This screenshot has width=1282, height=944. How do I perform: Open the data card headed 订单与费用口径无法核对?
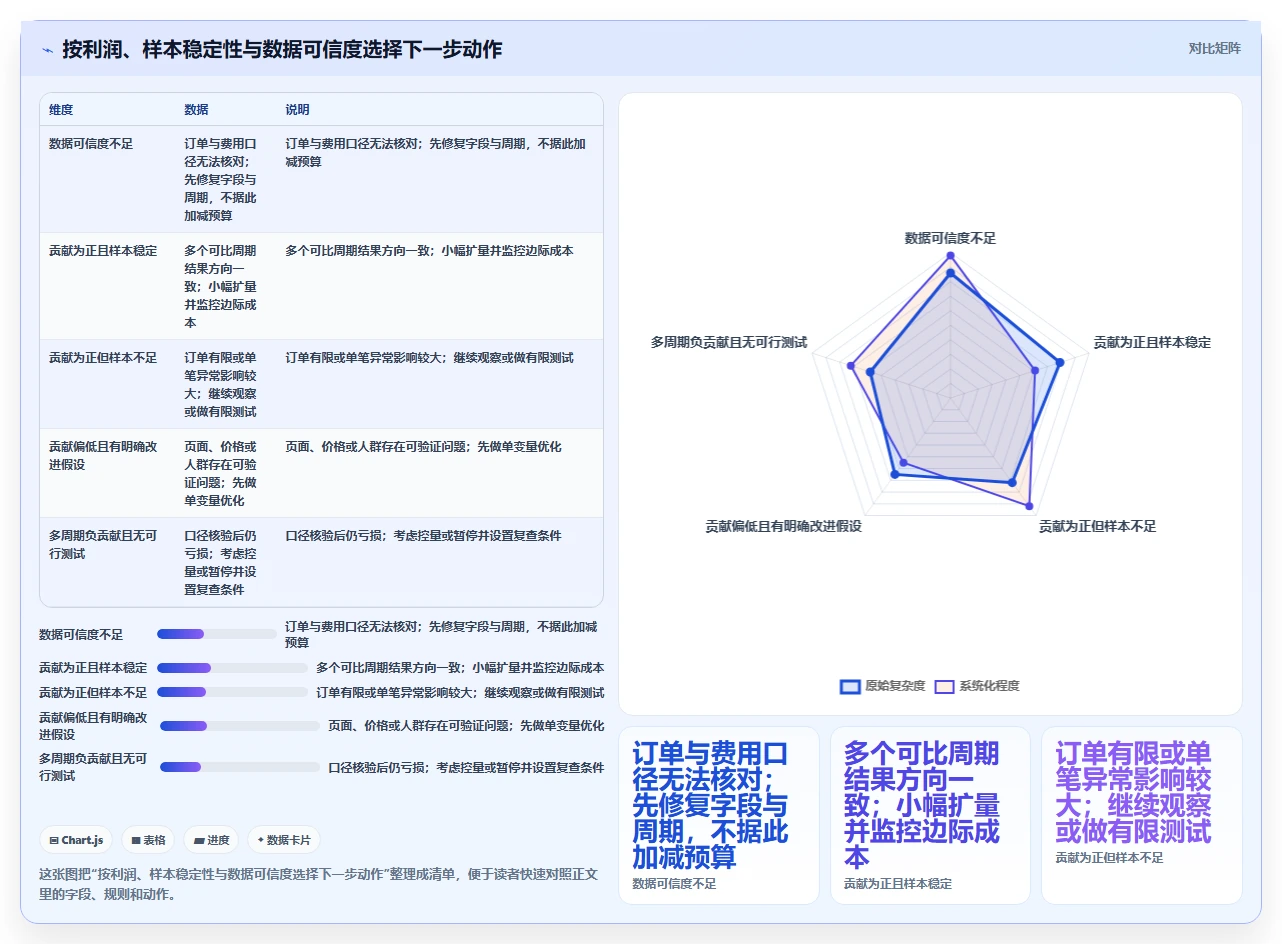pyautogui.click(x=718, y=815)
